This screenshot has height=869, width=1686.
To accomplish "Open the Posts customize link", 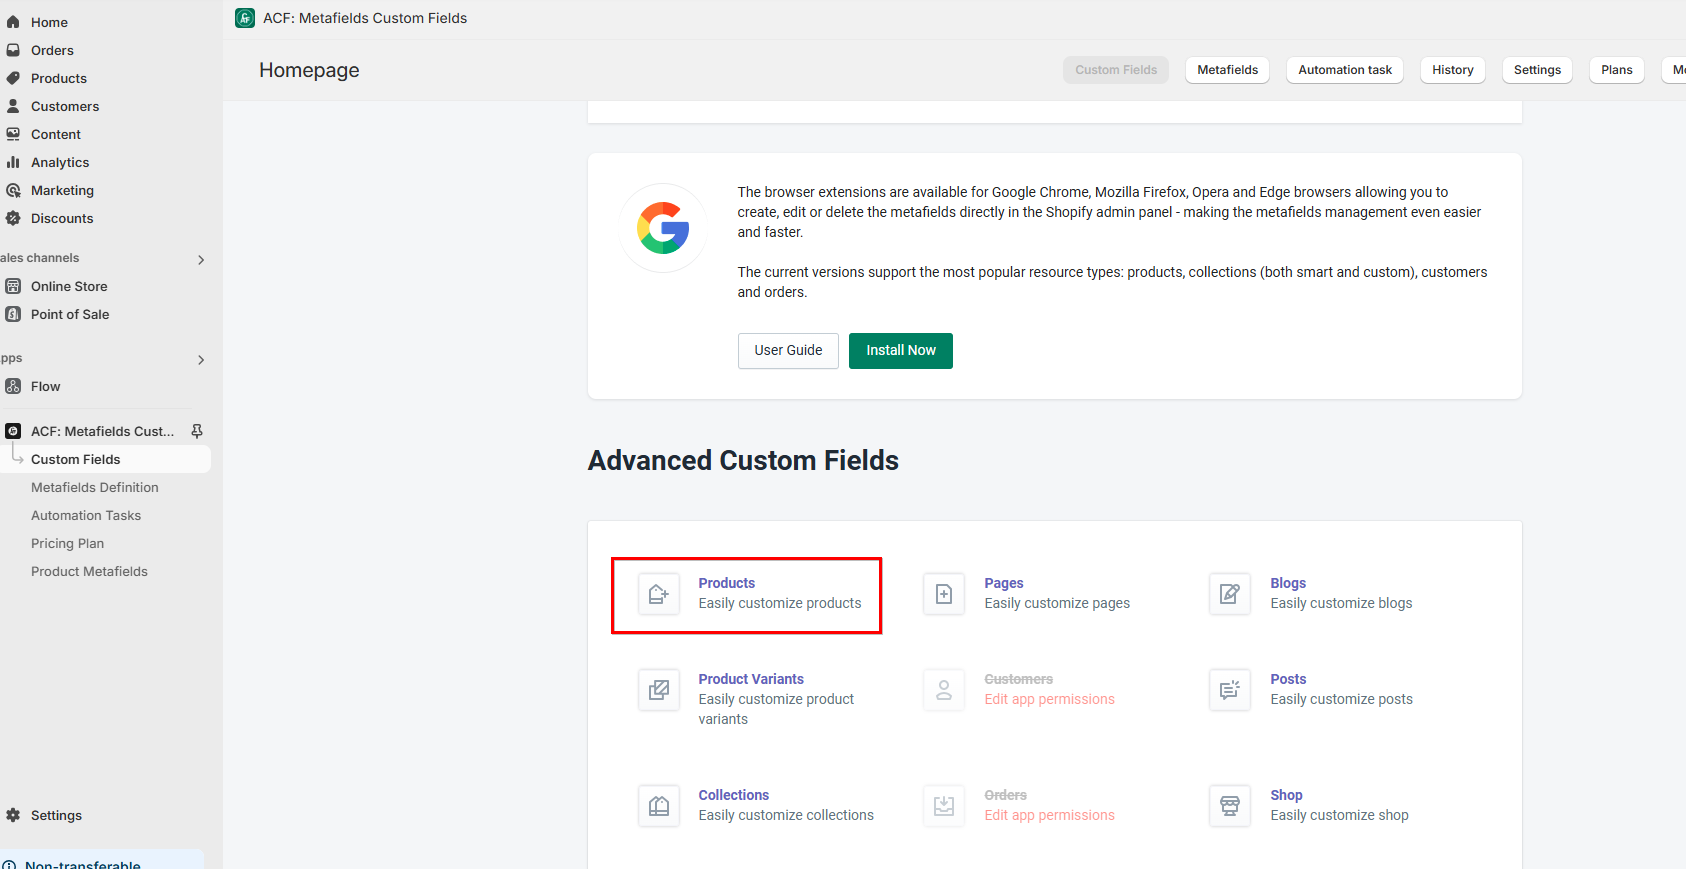I will tap(1288, 679).
